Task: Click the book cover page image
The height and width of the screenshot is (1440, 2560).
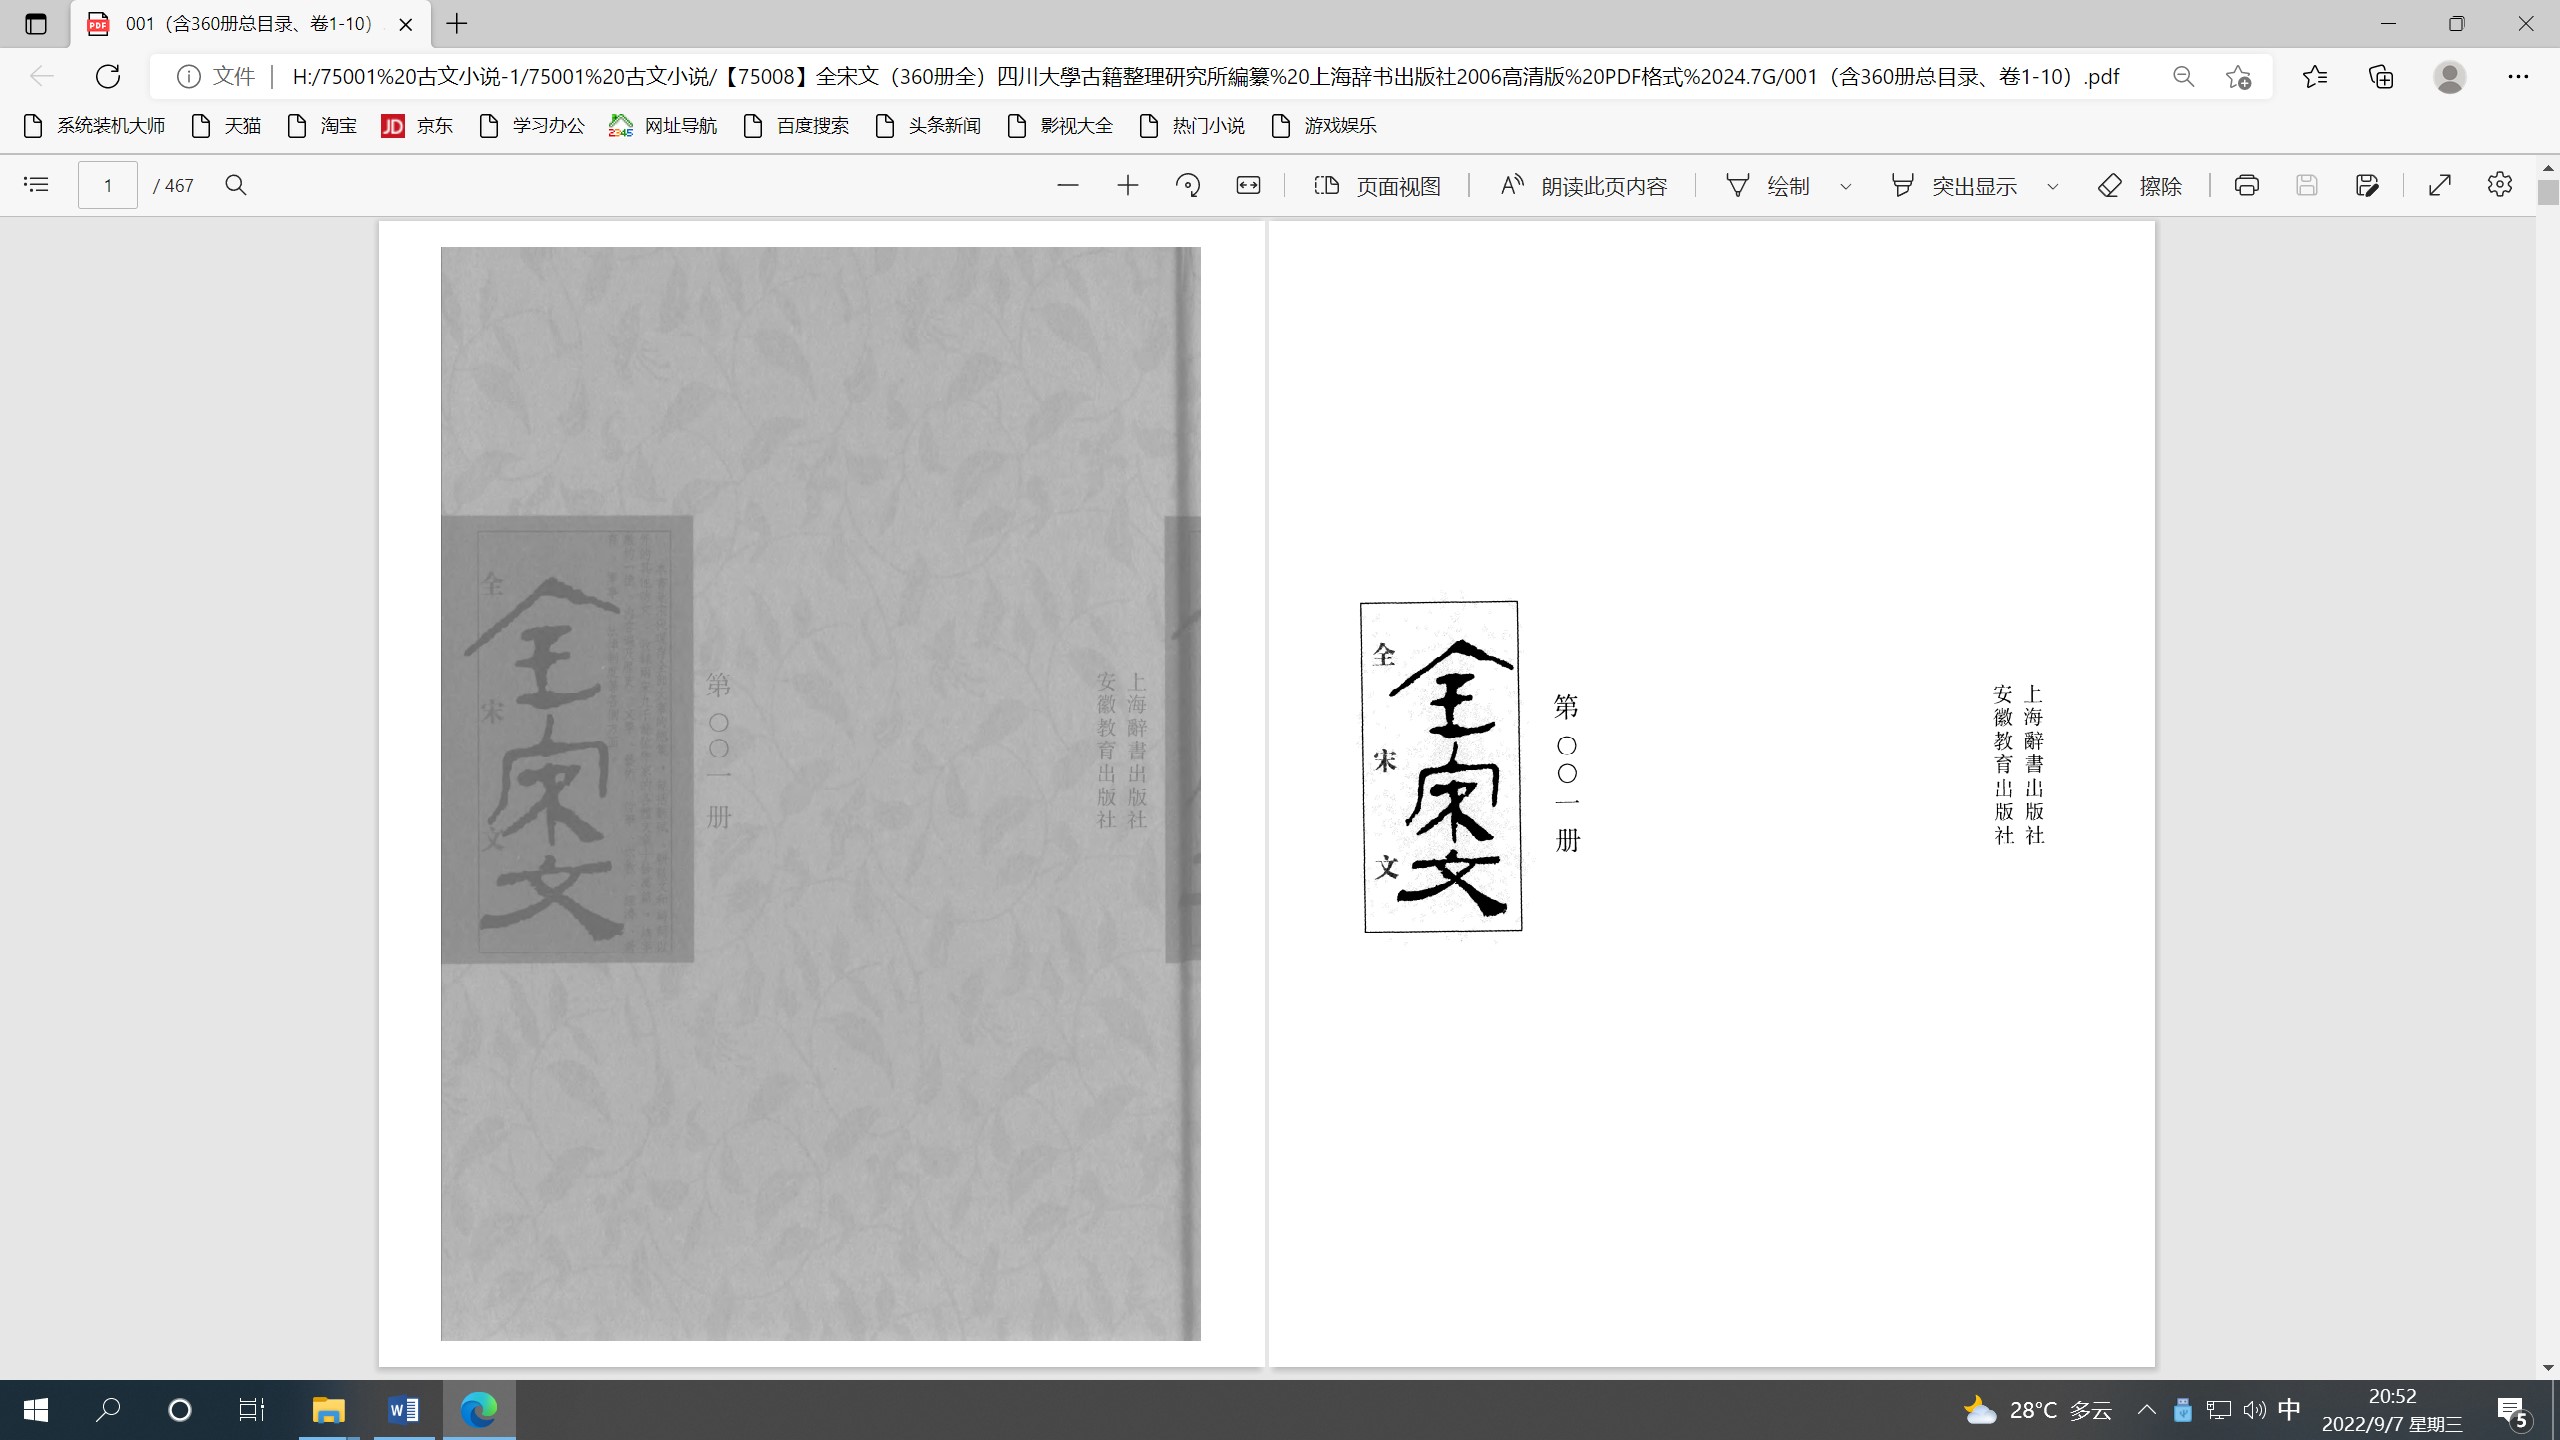Action: 820,793
